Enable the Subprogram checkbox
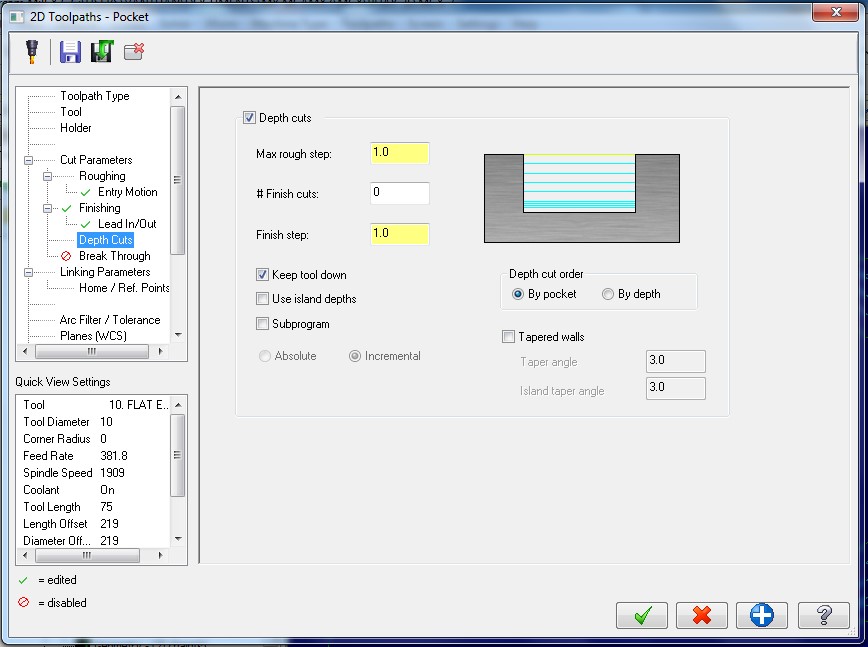The image size is (868, 647). point(262,324)
